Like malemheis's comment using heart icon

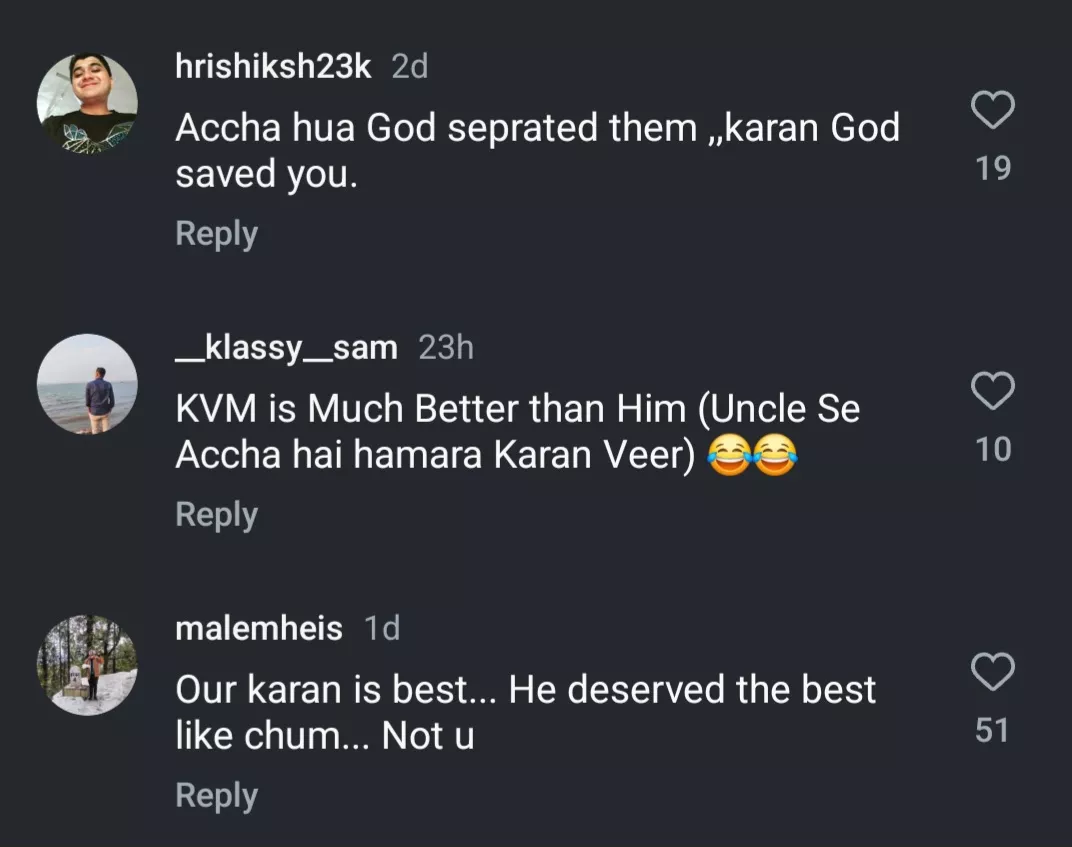tap(993, 672)
